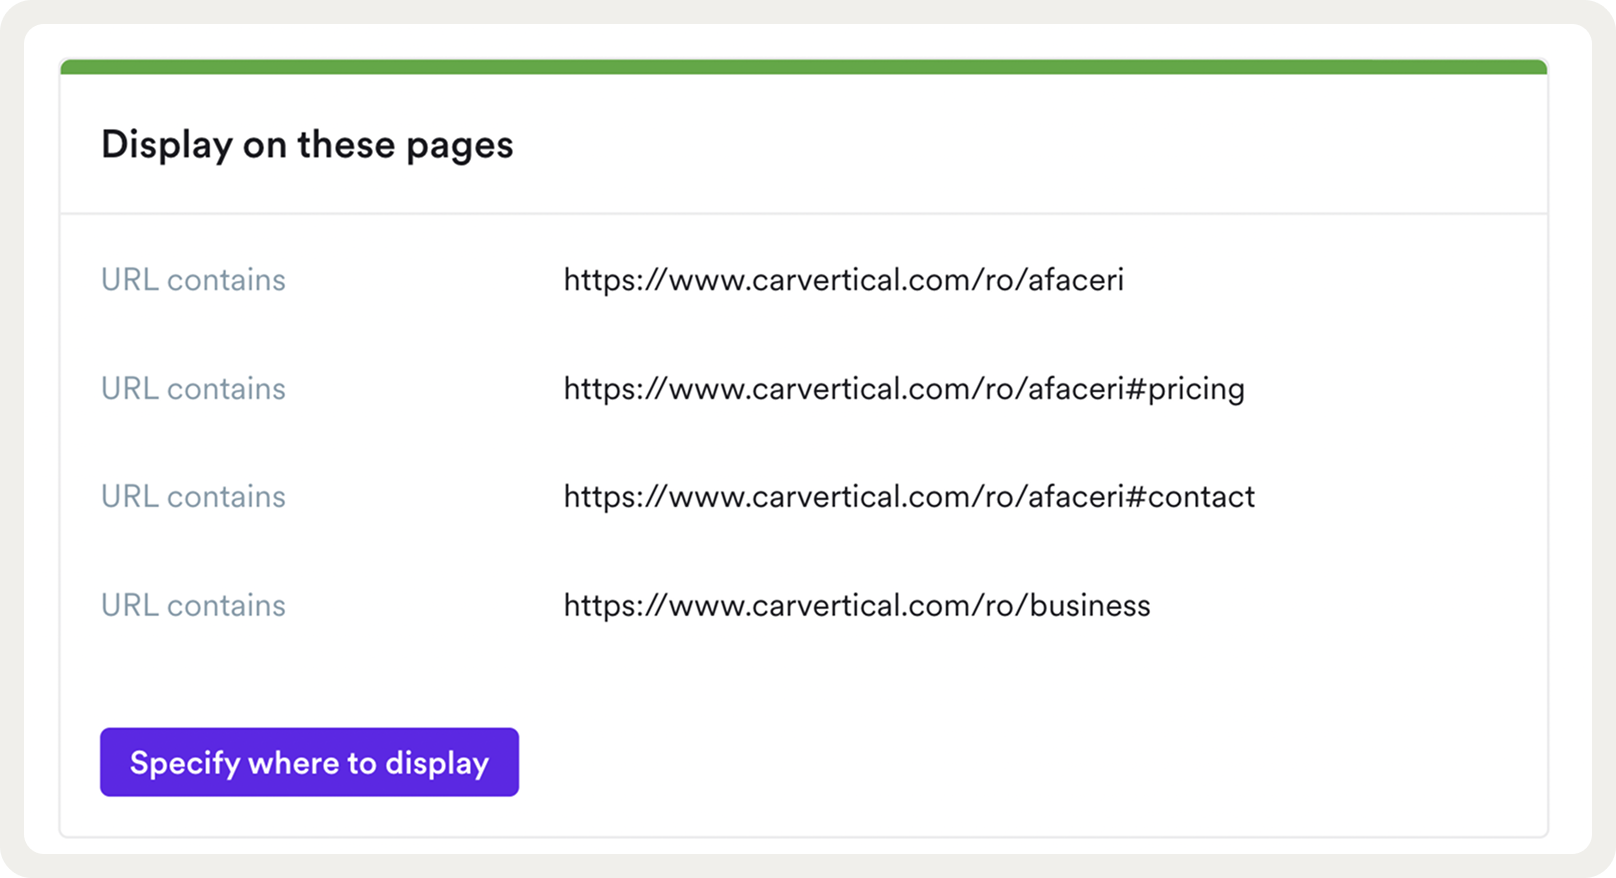This screenshot has width=1616, height=878.
Task: Open the afaceri#contact URL rule
Action: (x=908, y=497)
